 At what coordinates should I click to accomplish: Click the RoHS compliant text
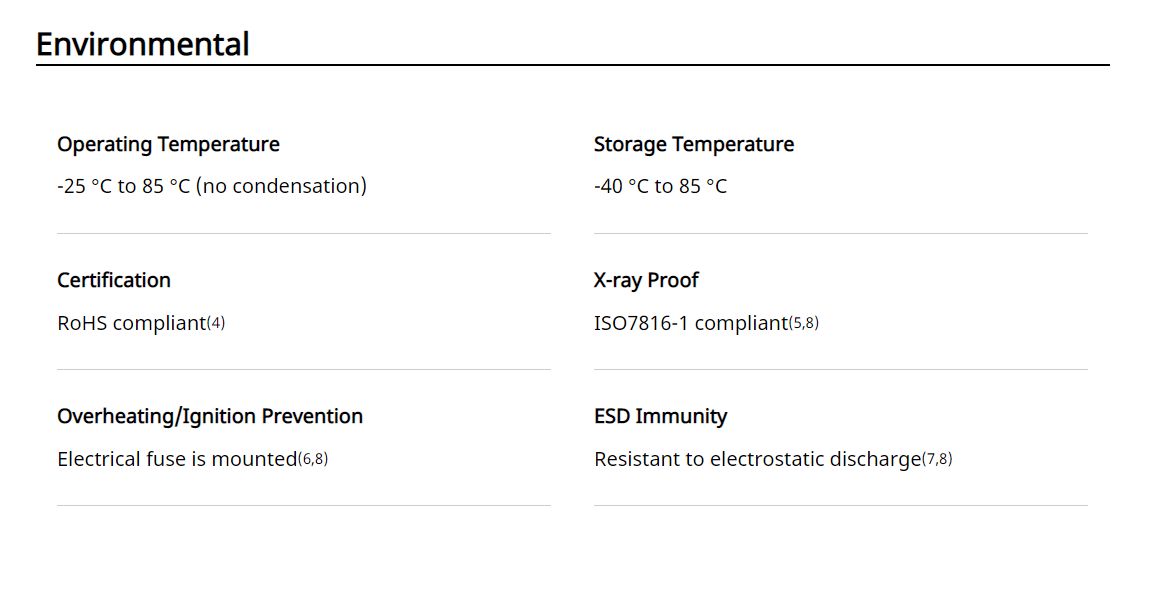(132, 323)
